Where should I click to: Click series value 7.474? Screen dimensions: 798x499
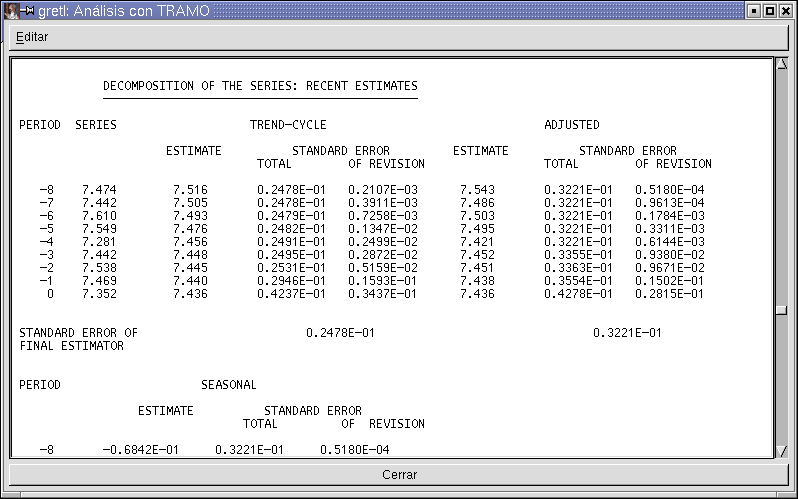[99, 190]
